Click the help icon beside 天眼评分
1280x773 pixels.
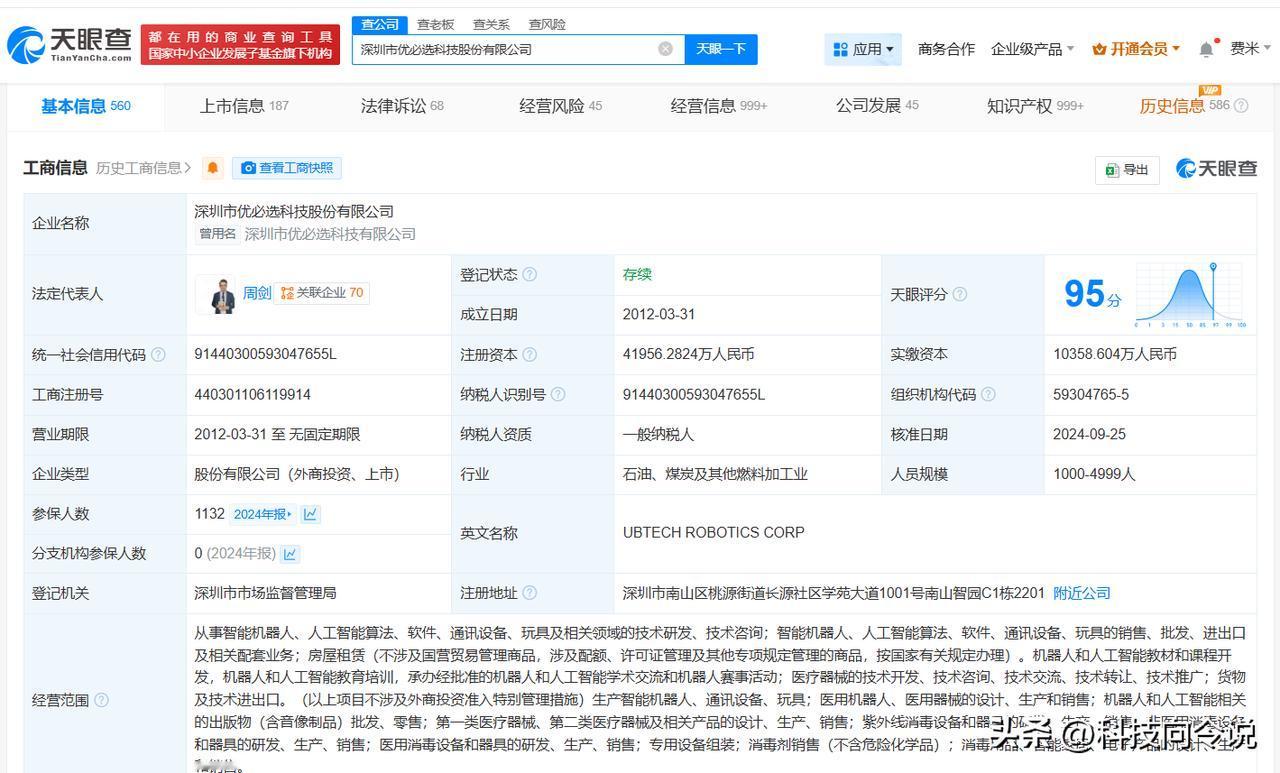tap(960, 294)
